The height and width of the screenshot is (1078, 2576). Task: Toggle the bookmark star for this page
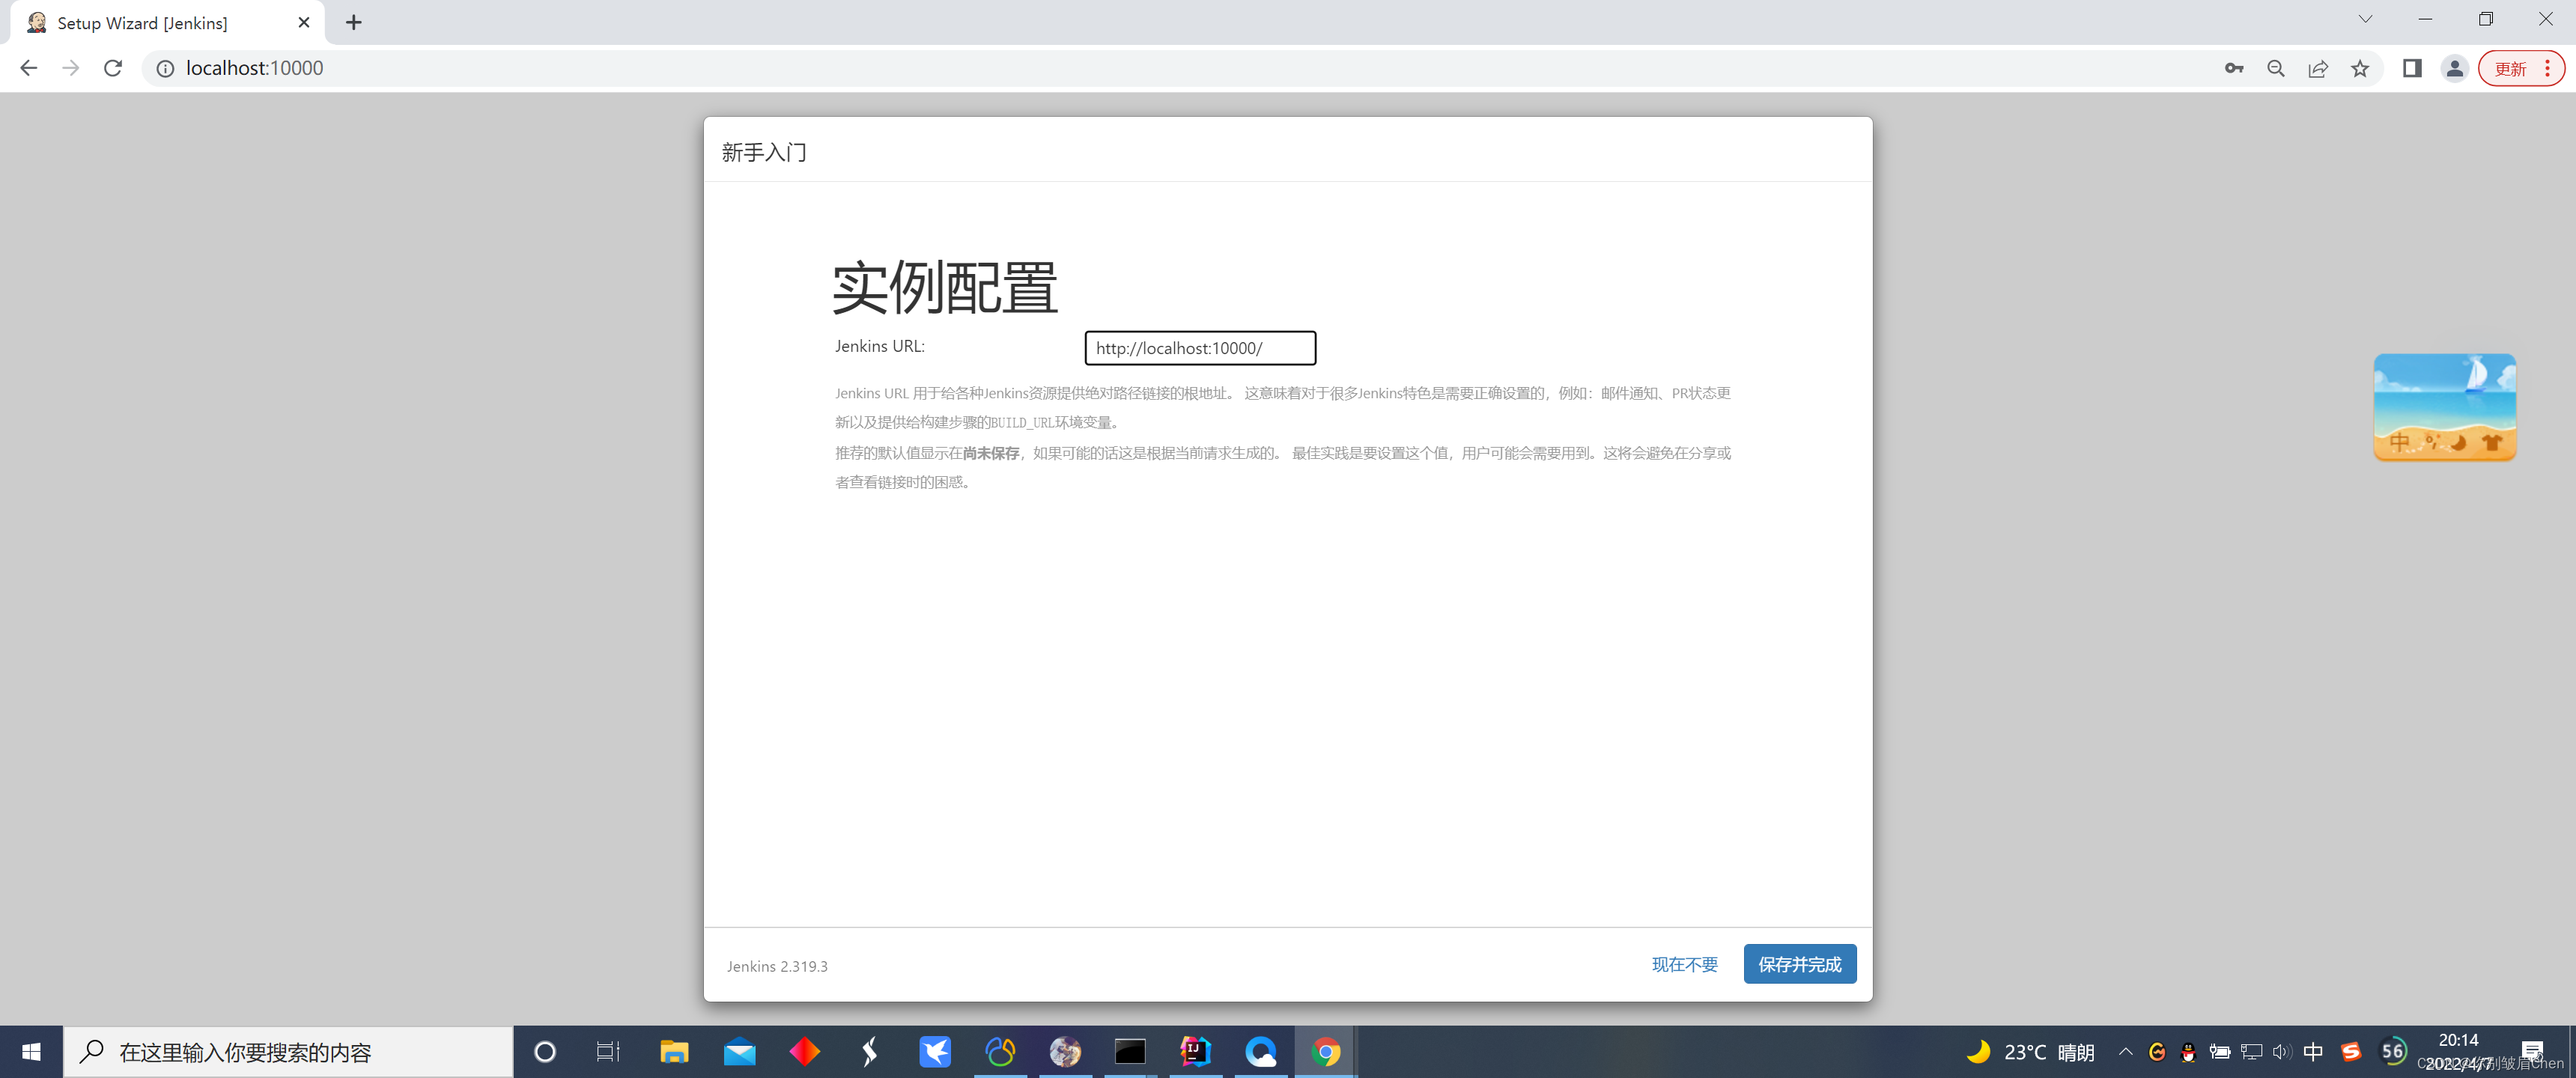coord(2360,68)
